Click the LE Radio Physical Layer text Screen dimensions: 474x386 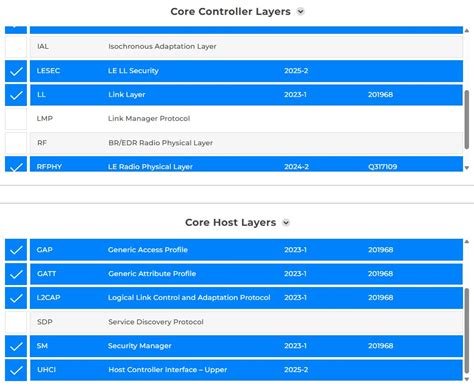coord(150,167)
